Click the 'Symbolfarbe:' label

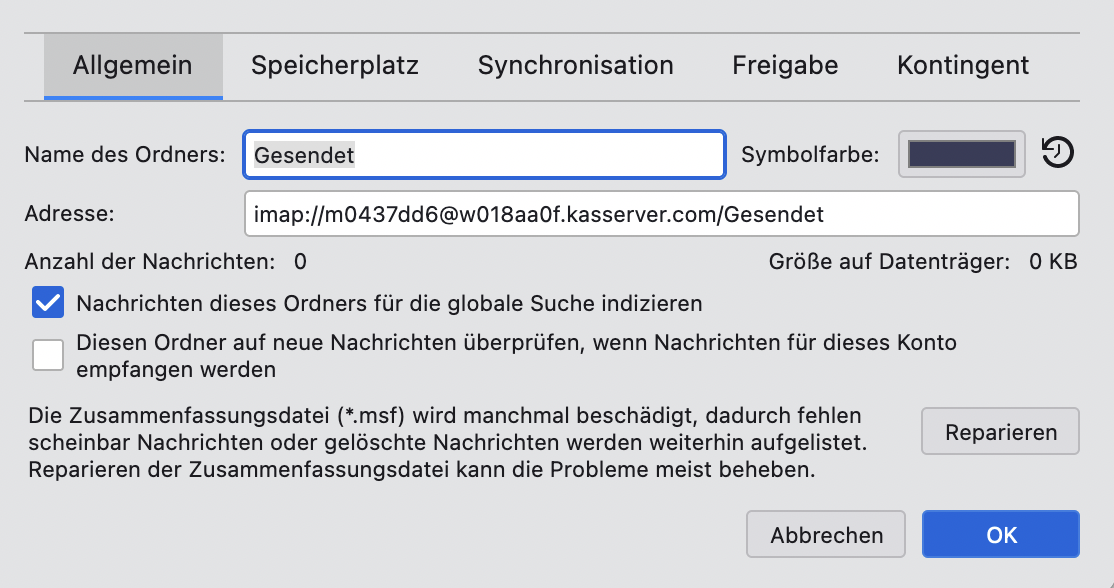coord(811,155)
